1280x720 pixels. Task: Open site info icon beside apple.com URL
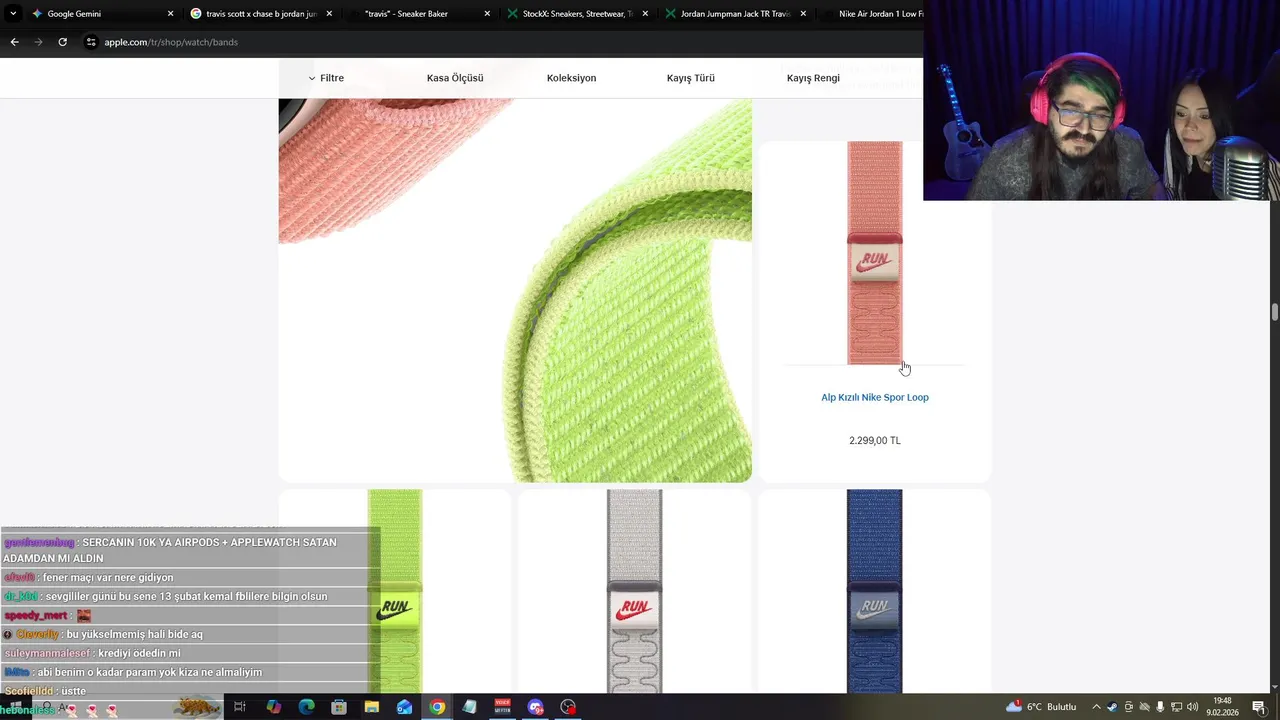(x=91, y=42)
